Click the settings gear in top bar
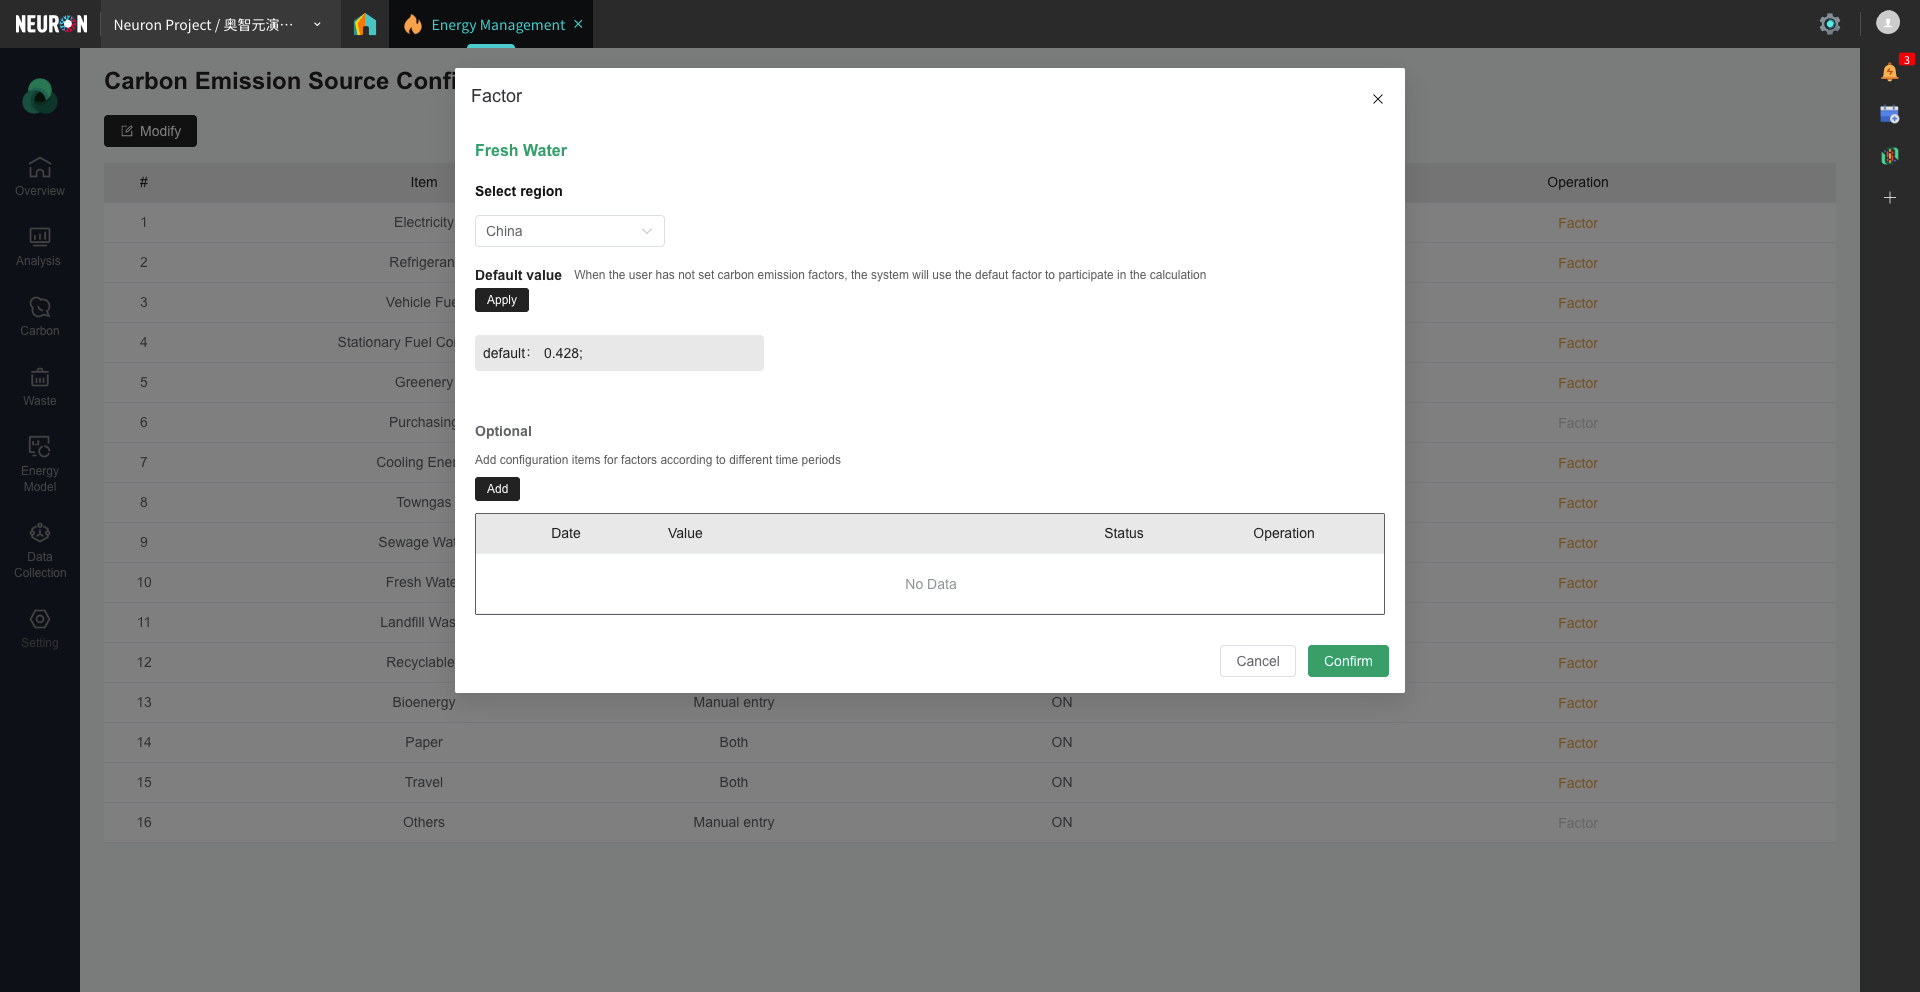This screenshot has width=1920, height=992. coord(1830,24)
